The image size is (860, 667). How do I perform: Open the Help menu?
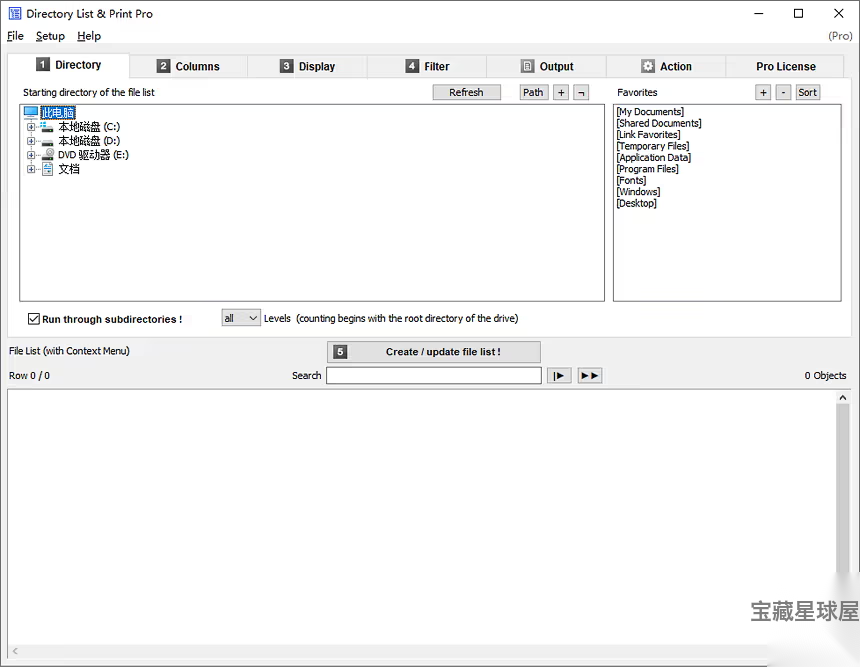coord(89,36)
